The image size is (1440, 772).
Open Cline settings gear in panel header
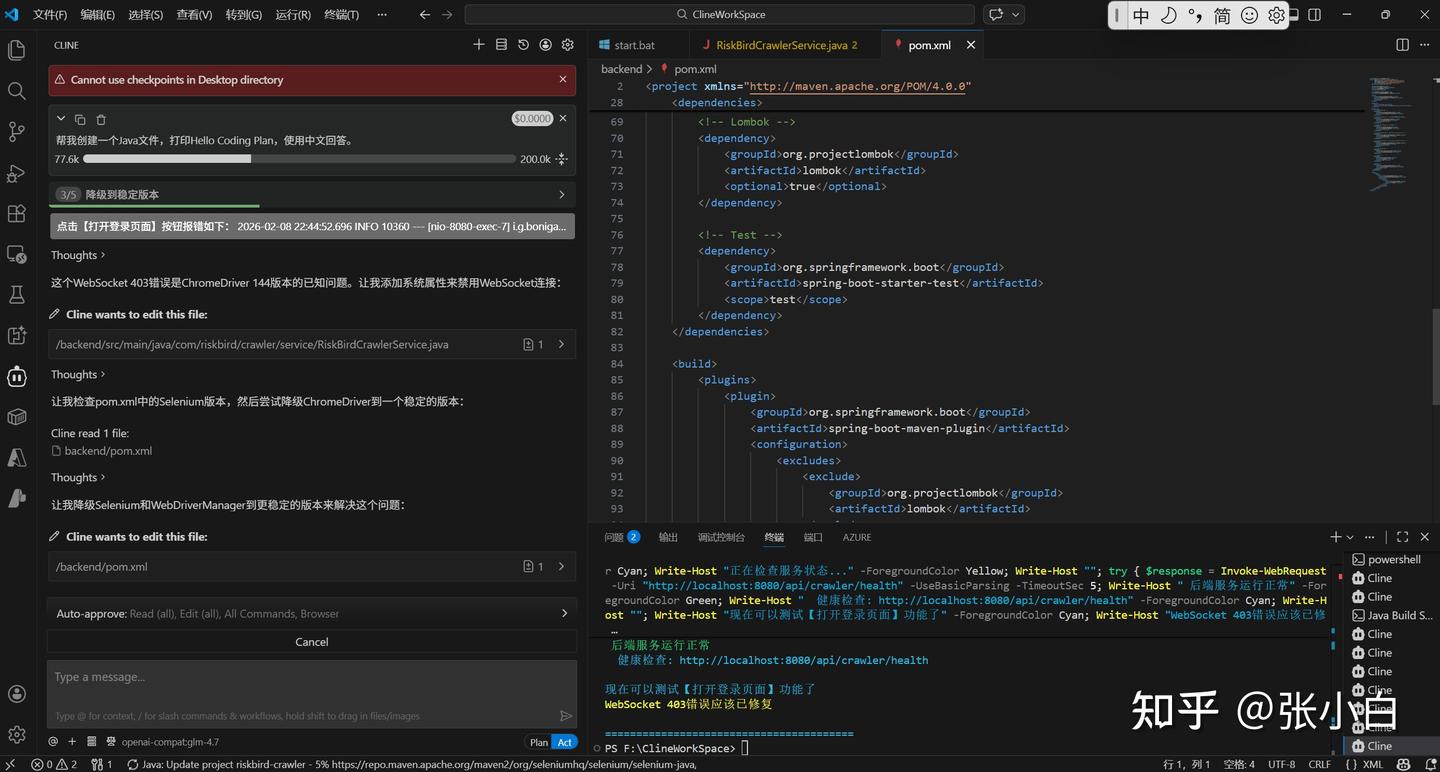pos(568,45)
